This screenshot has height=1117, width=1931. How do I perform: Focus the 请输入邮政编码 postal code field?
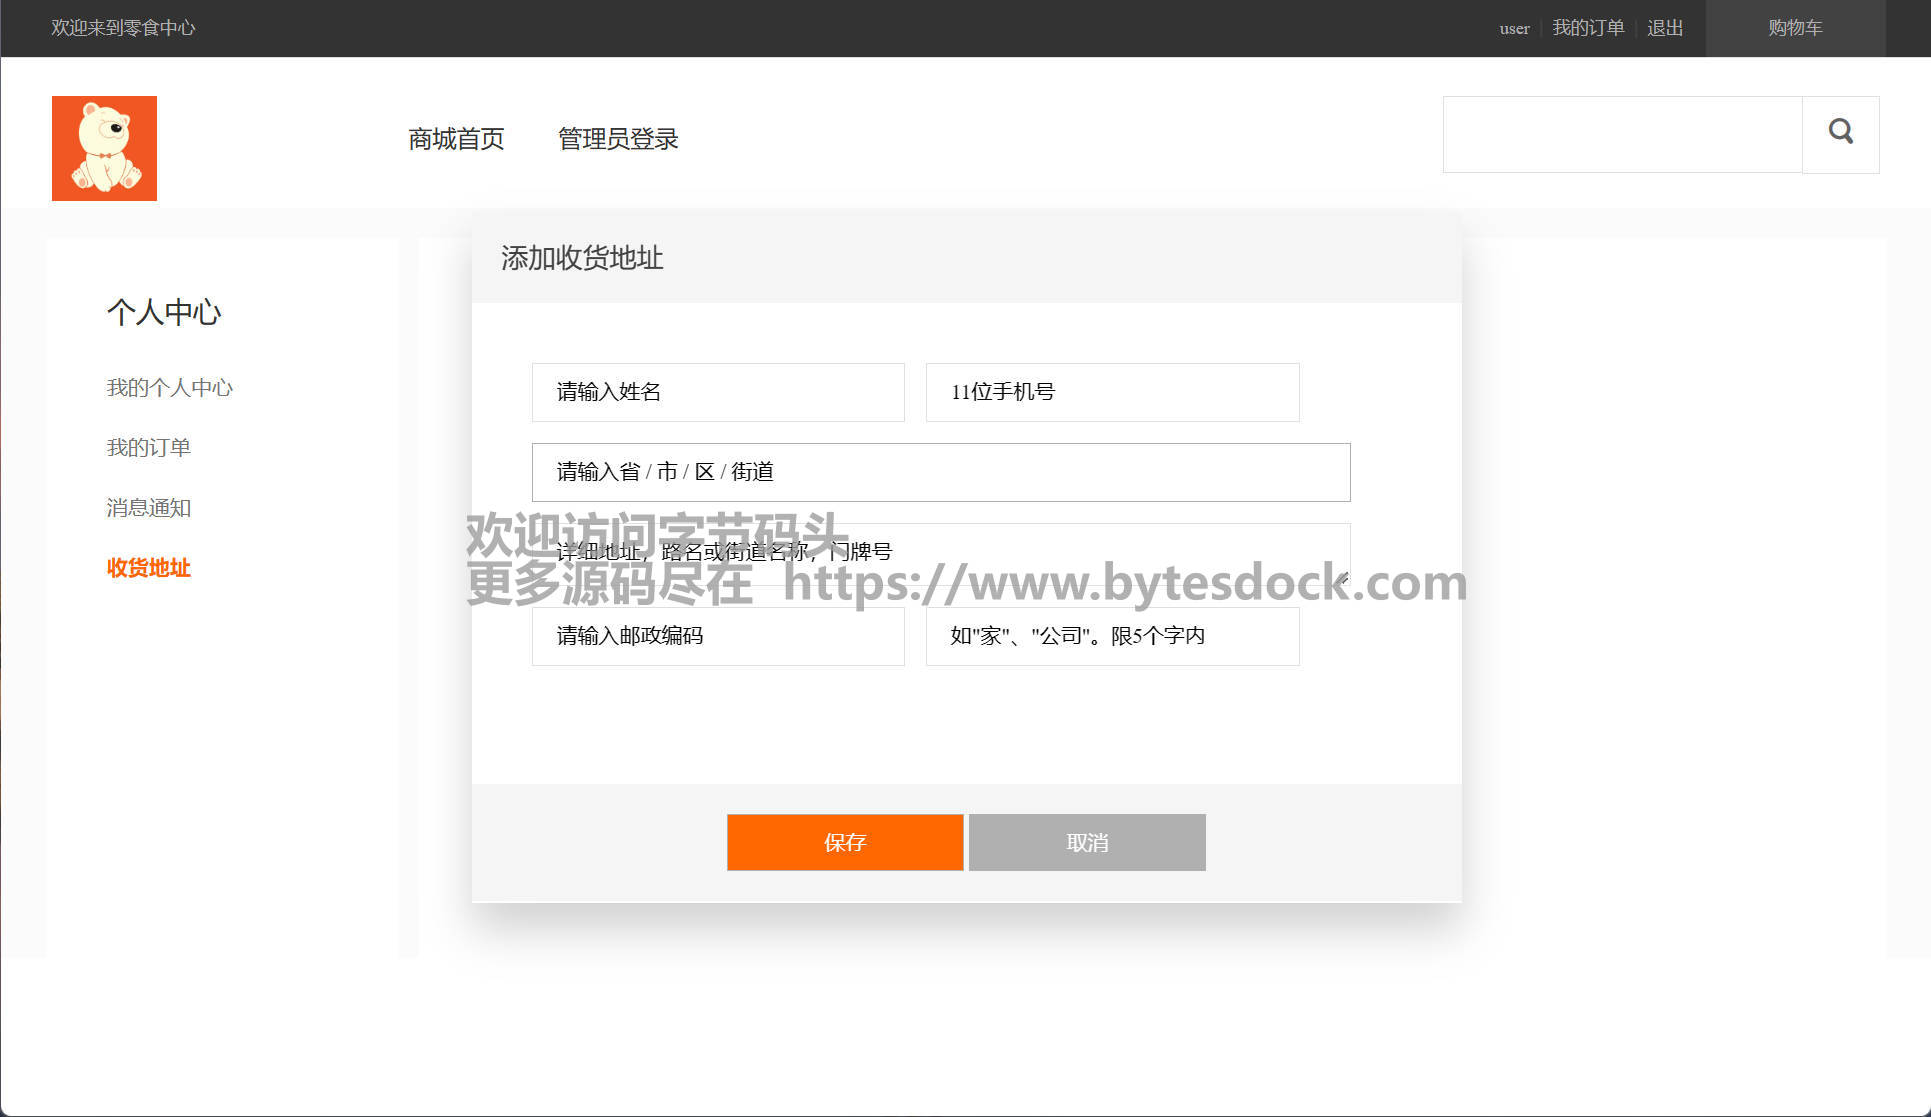point(717,636)
